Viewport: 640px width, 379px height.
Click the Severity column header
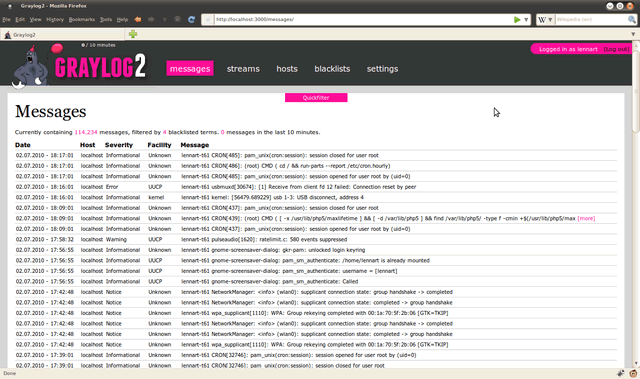point(119,145)
